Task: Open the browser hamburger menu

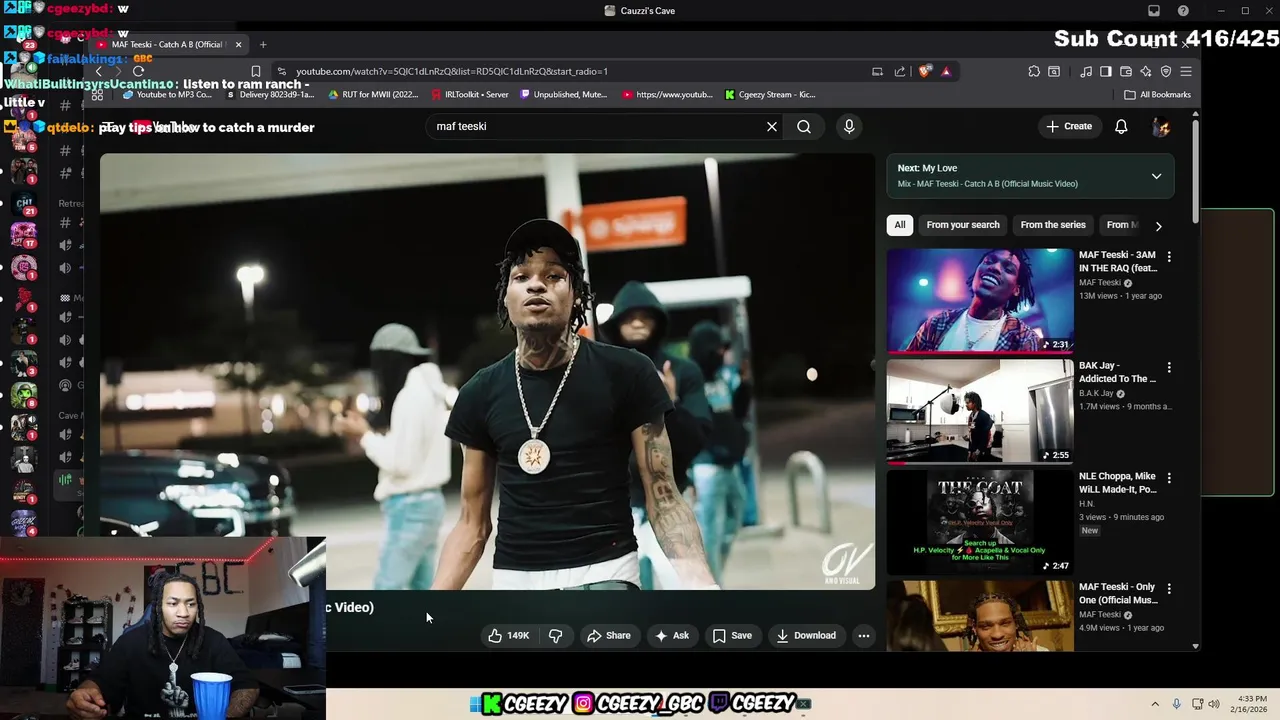Action: click(x=1186, y=71)
